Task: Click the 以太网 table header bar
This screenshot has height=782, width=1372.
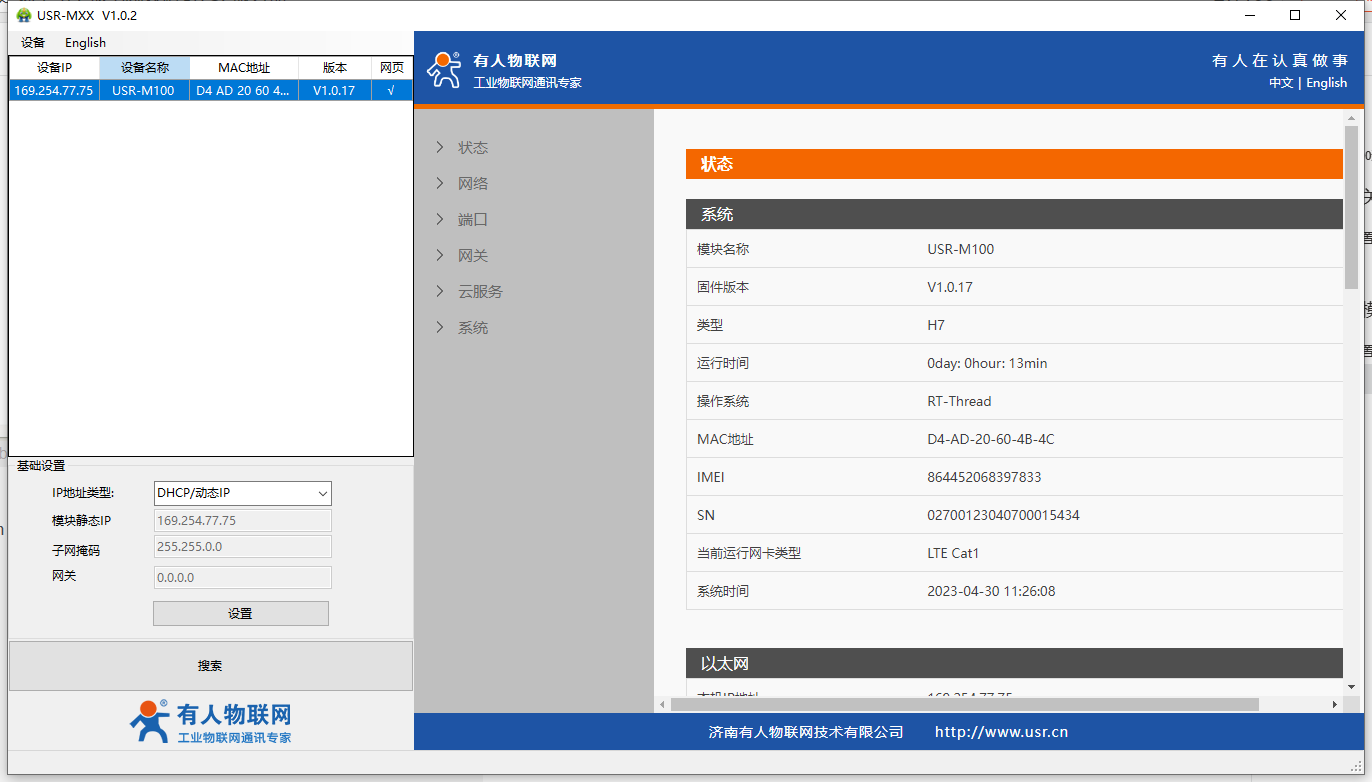Action: (1014, 663)
